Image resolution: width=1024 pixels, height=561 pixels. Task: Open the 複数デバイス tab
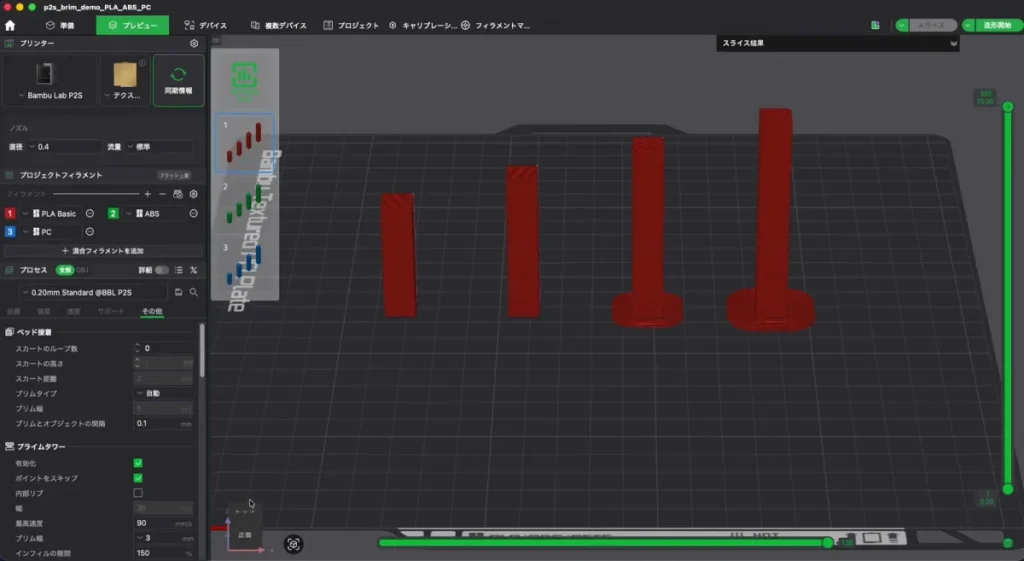[278, 25]
